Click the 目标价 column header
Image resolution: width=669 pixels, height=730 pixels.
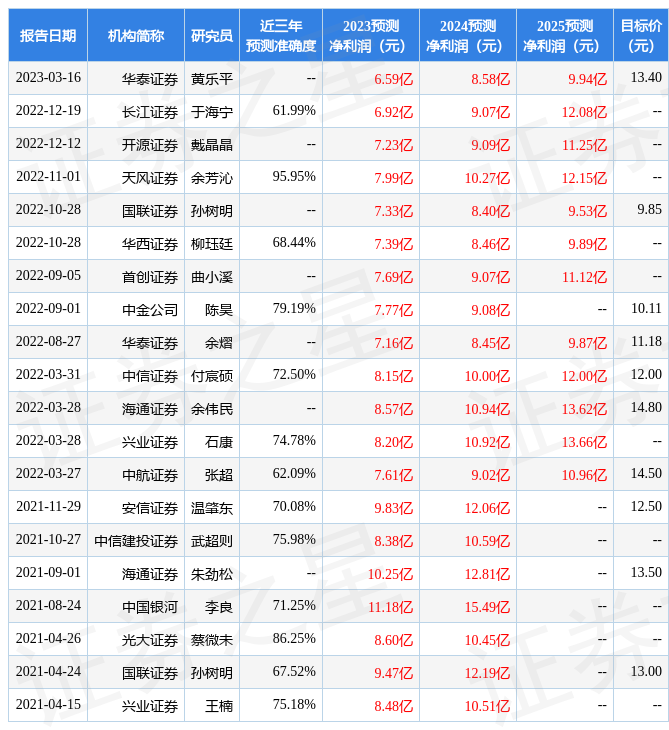coord(641,35)
